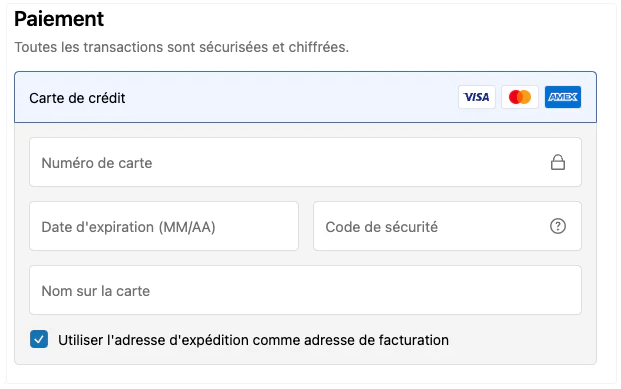Screen dimensions: 621x389
Task: Uncheck the use shipping address as billing checkbox
Action: click(x=39, y=339)
